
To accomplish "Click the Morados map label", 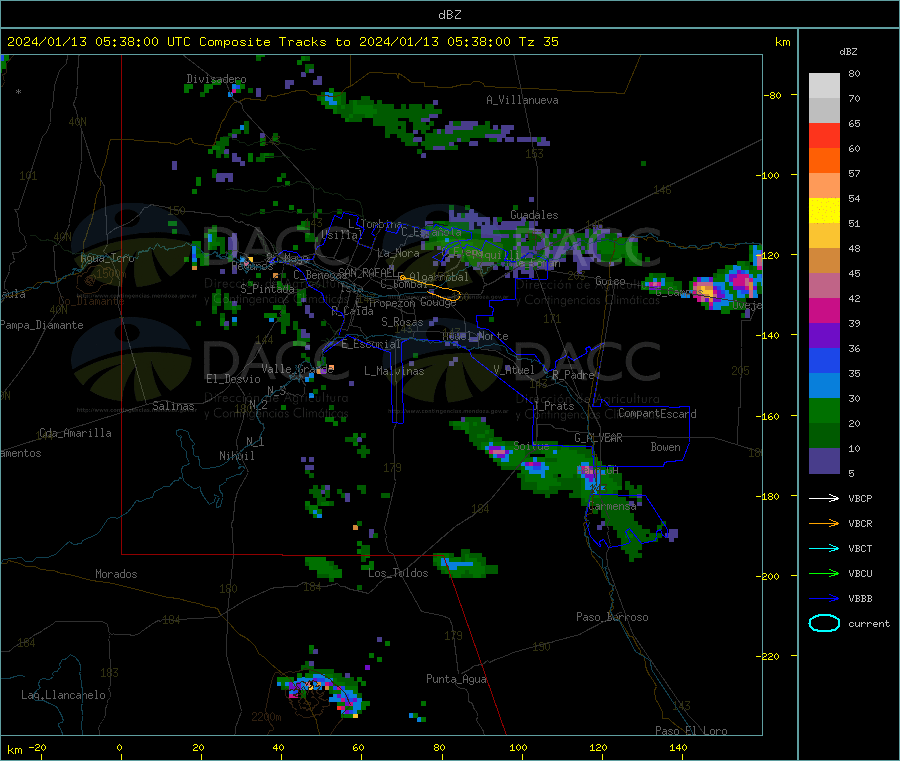I will tap(116, 574).
